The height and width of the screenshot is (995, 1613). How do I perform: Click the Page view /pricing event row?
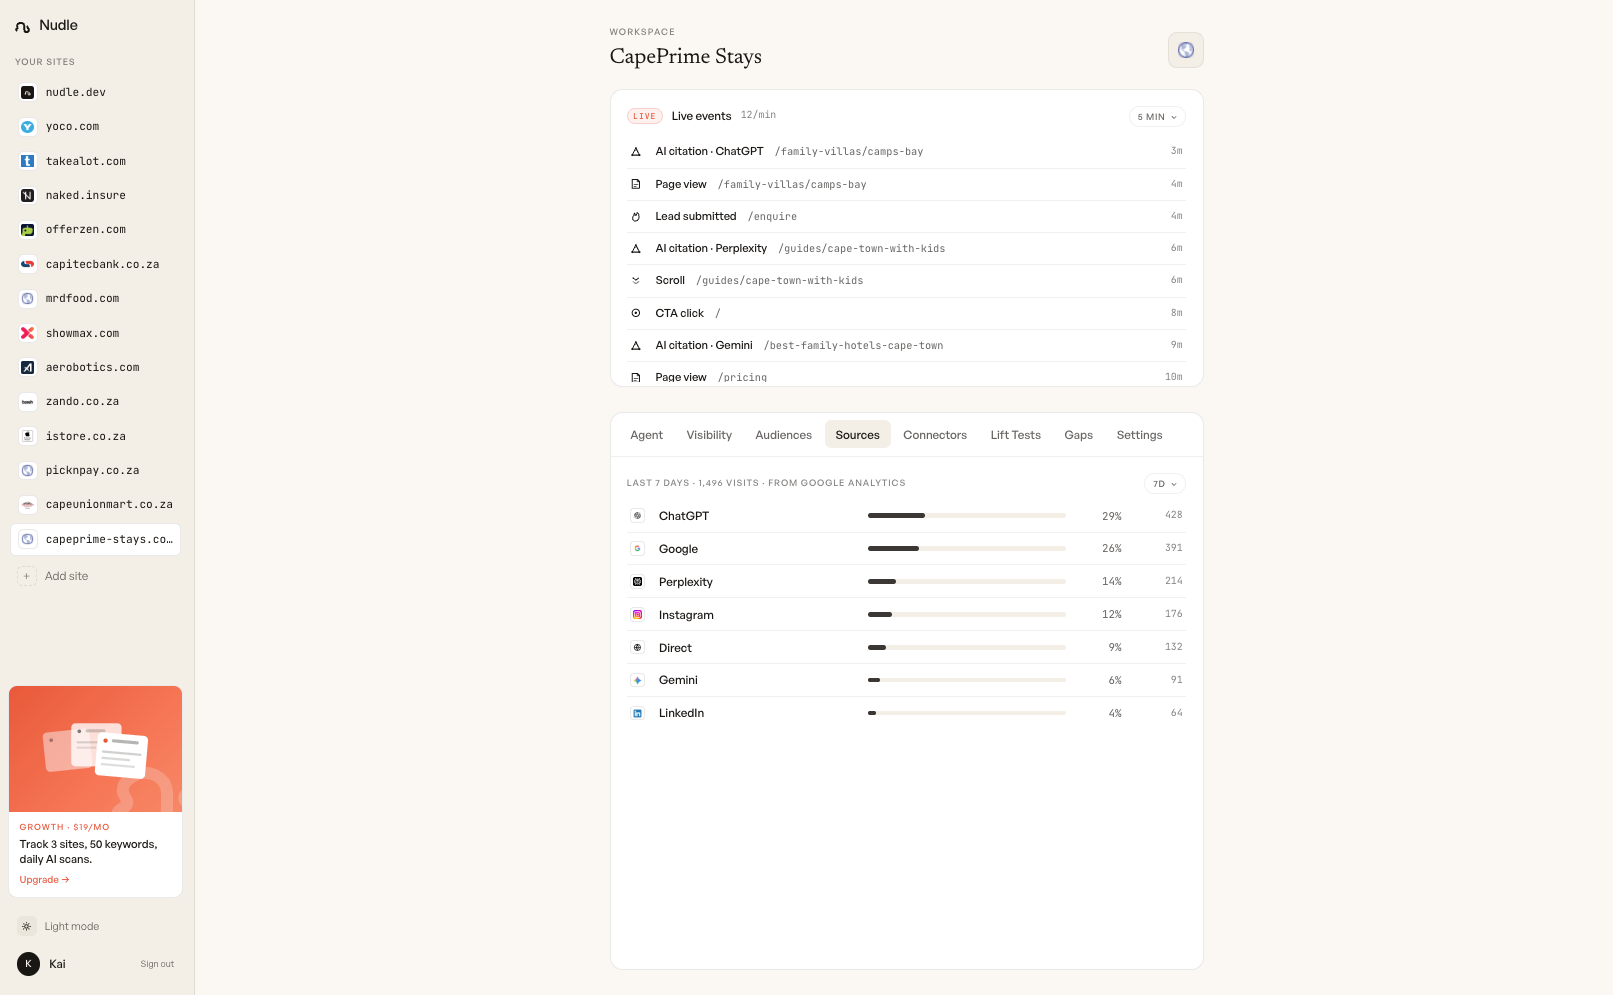[x=907, y=375]
